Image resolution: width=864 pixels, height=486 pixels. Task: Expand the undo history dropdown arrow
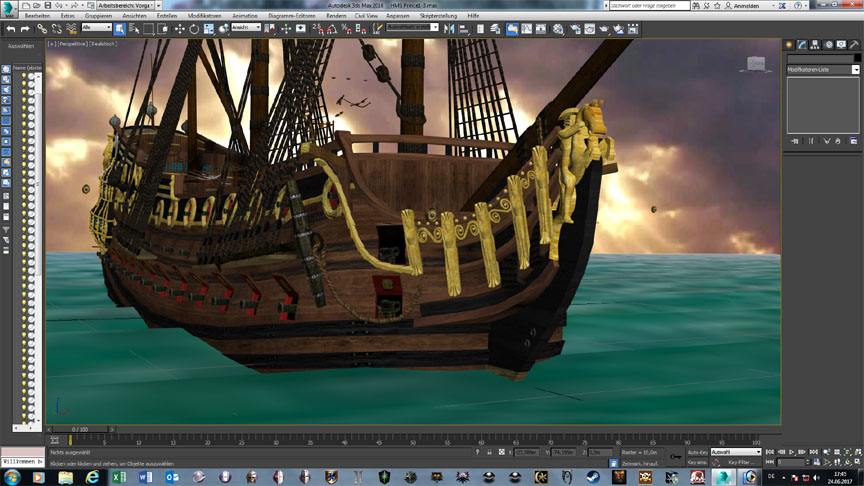66,6
